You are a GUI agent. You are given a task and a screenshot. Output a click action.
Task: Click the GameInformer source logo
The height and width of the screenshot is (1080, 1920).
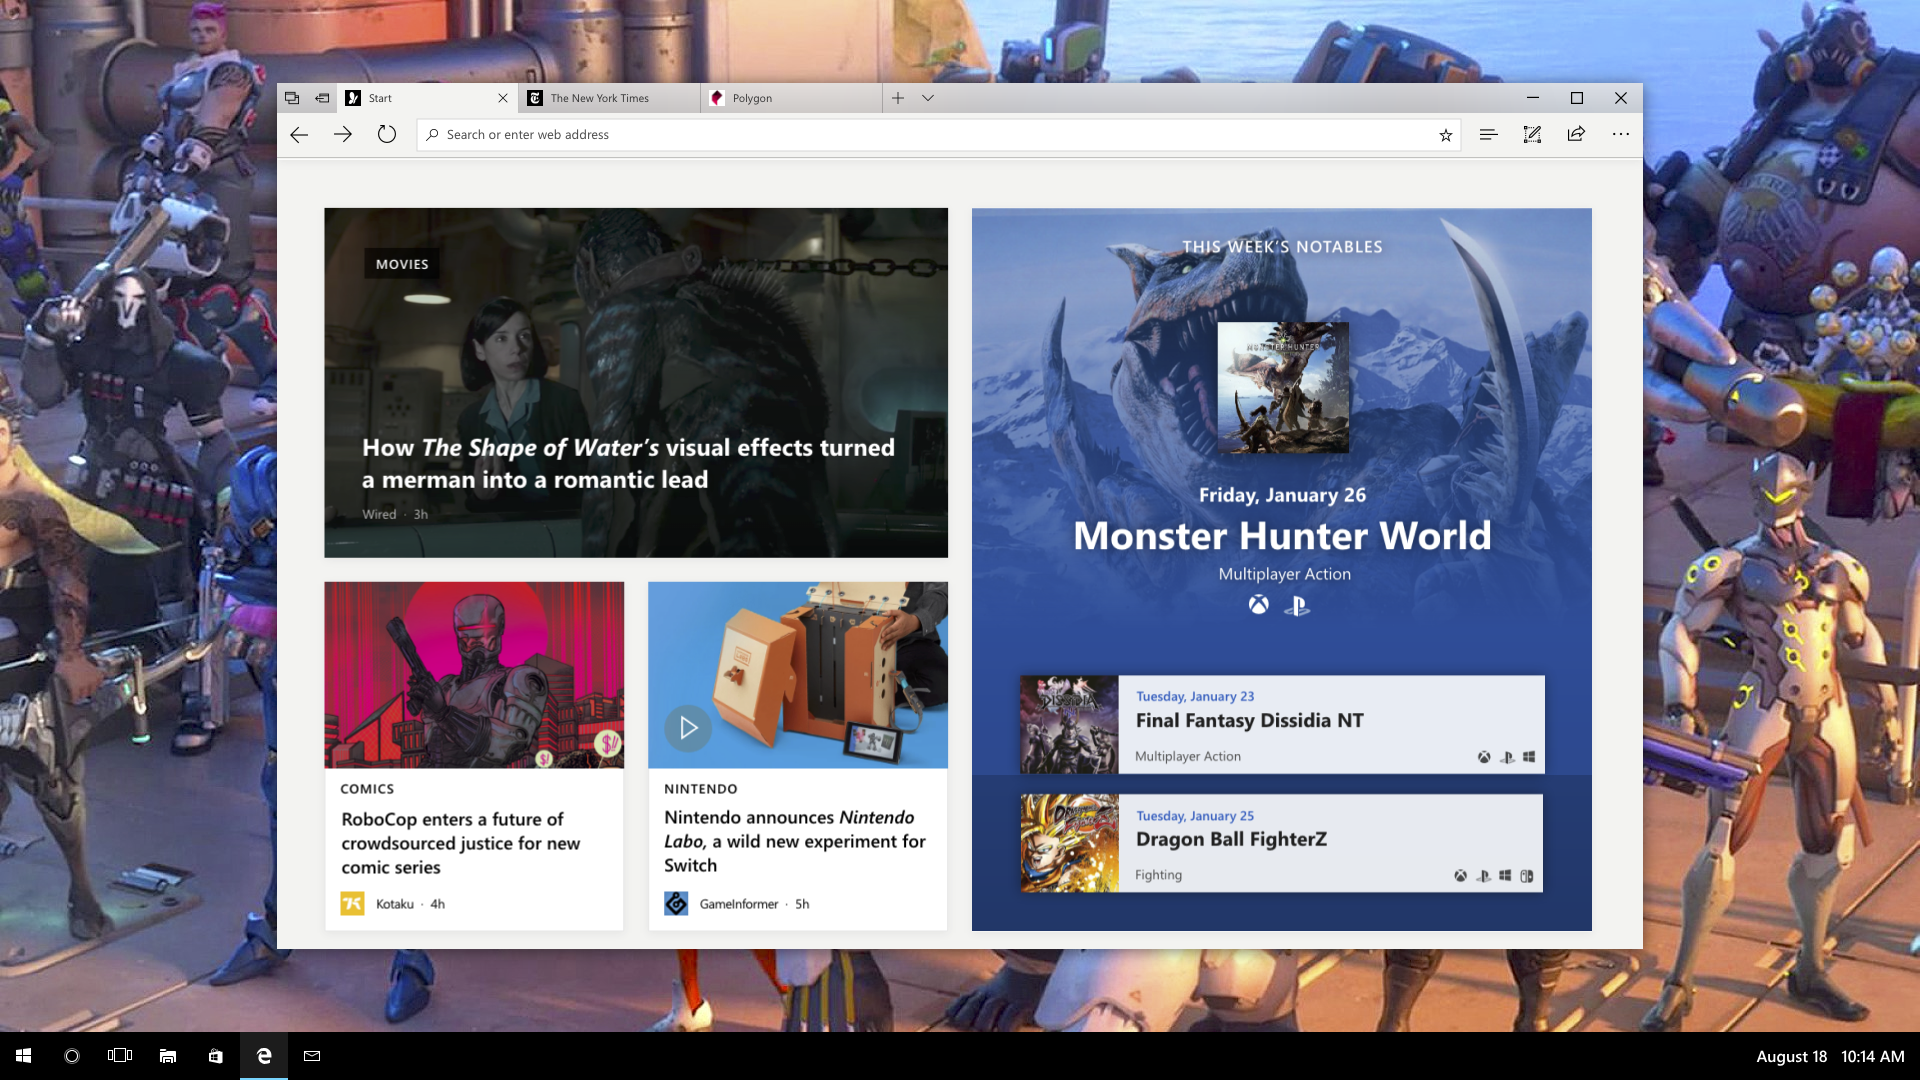point(676,904)
